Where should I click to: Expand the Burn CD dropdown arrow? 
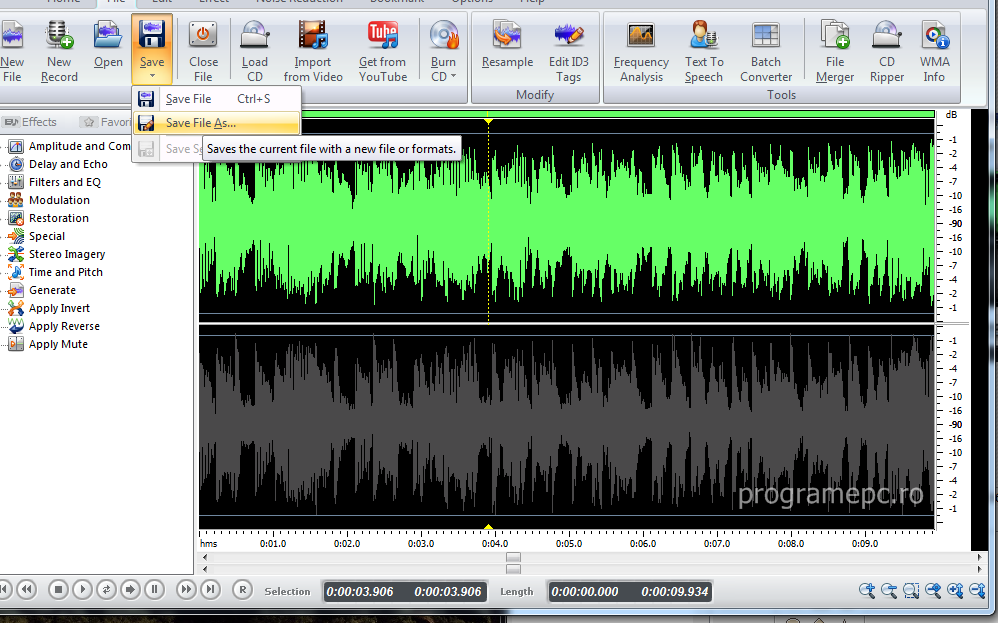pyautogui.click(x=453, y=76)
